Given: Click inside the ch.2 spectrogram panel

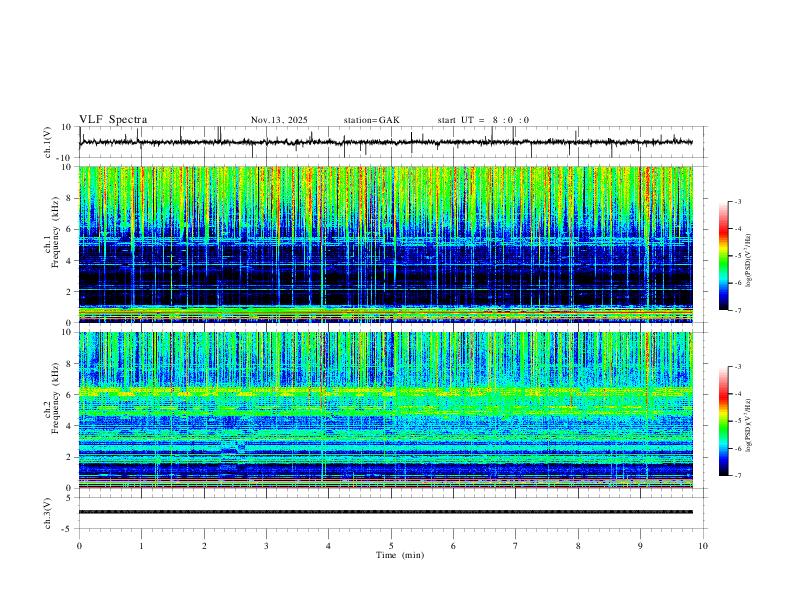Looking at the screenshot, I should click(385, 410).
